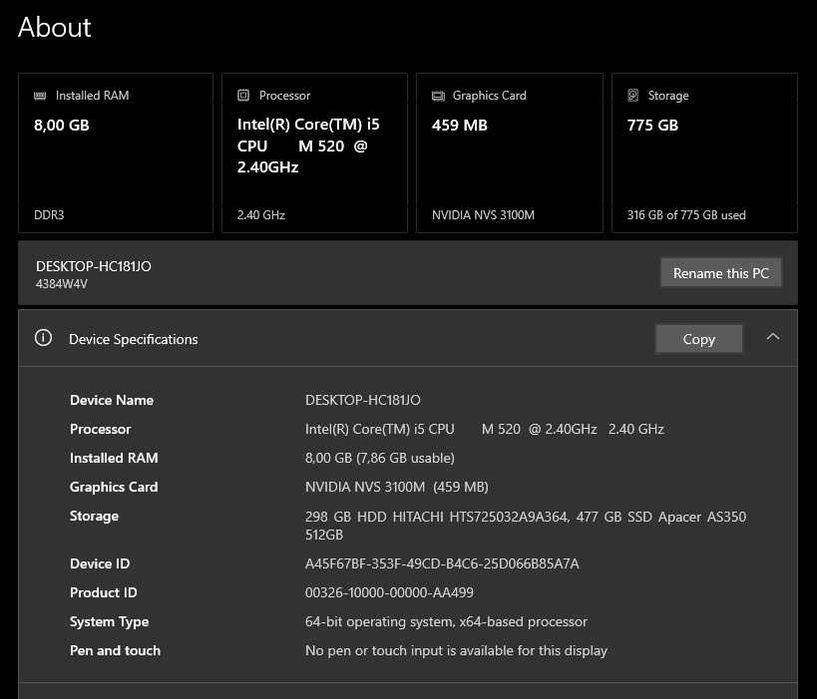The width and height of the screenshot is (817, 699).
Task: Click the Device ID label
Action: (x=100, y=564)
